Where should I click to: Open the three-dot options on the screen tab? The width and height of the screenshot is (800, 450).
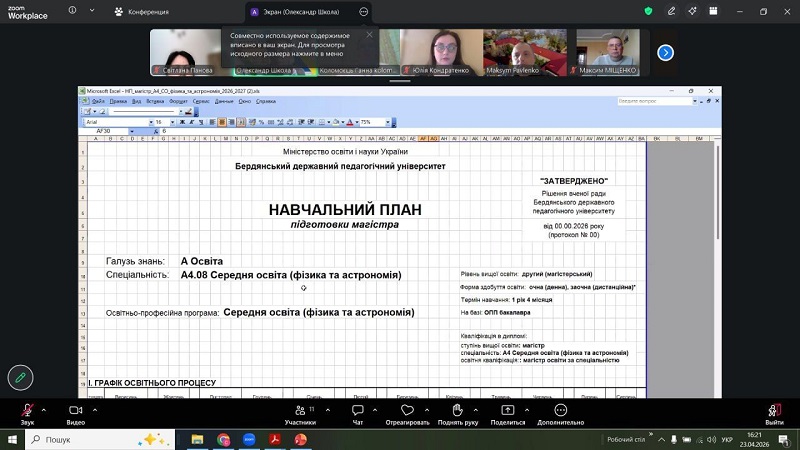[x=365, y=12]
